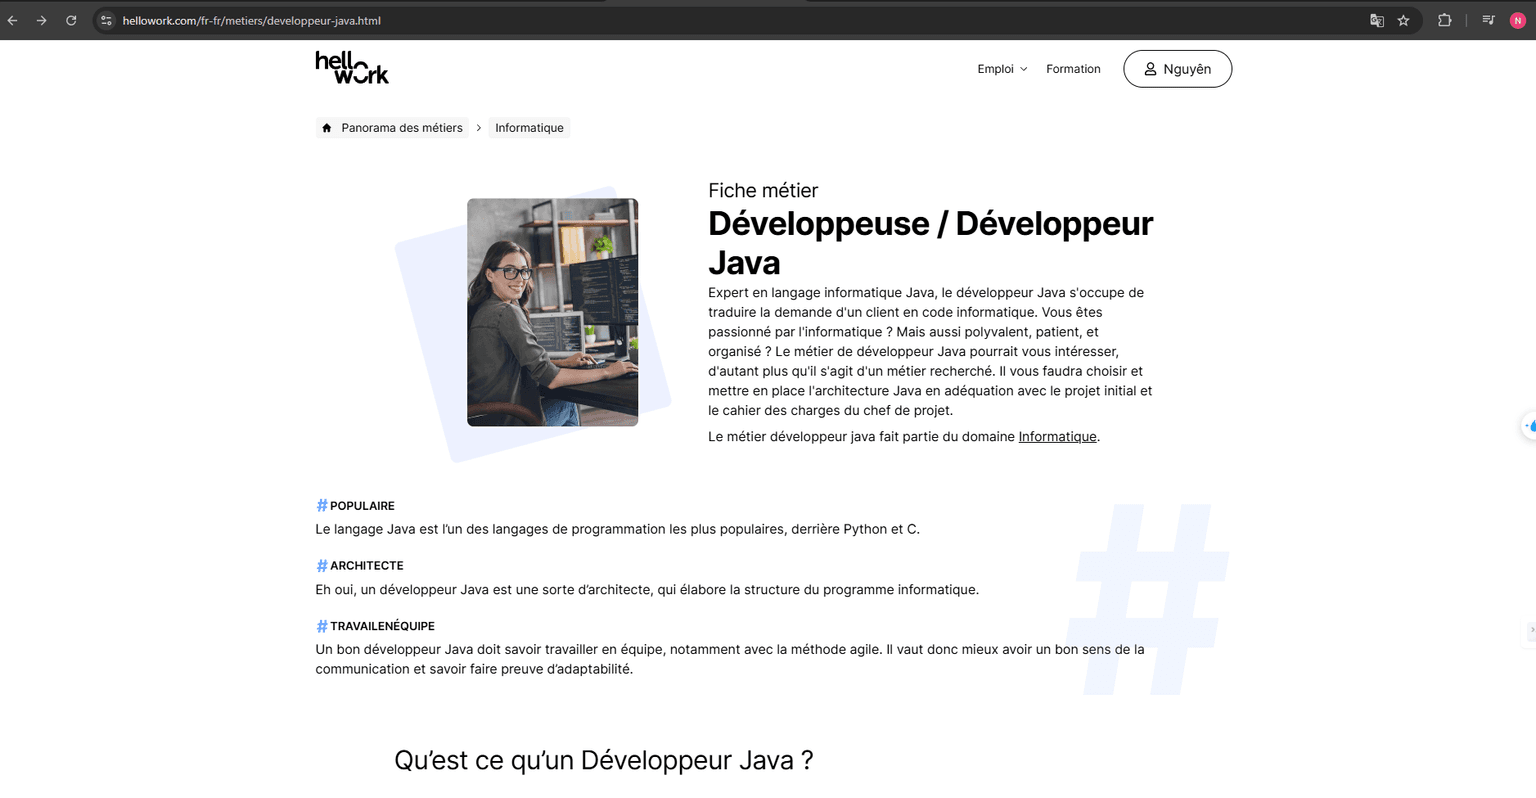Select the Informatique breadcrumb item

point(529,128)
